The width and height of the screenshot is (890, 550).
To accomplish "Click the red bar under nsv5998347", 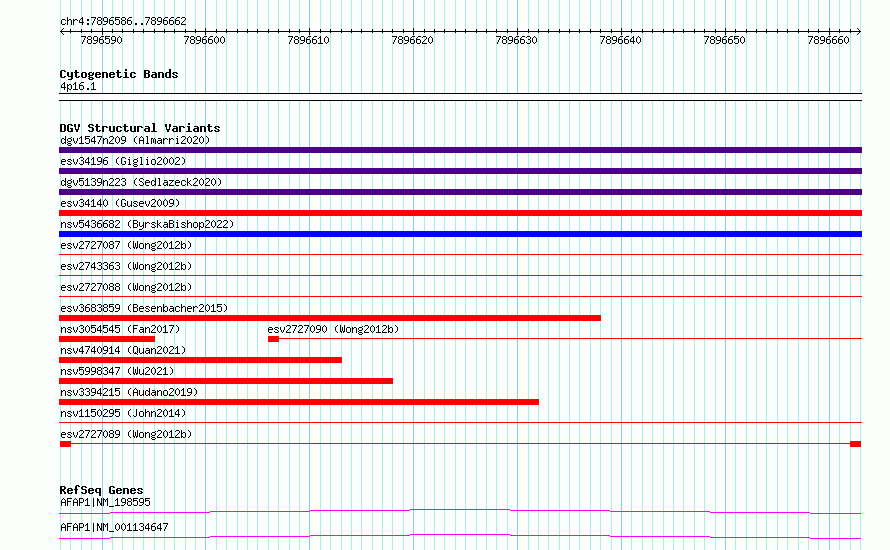I will 226,381.
